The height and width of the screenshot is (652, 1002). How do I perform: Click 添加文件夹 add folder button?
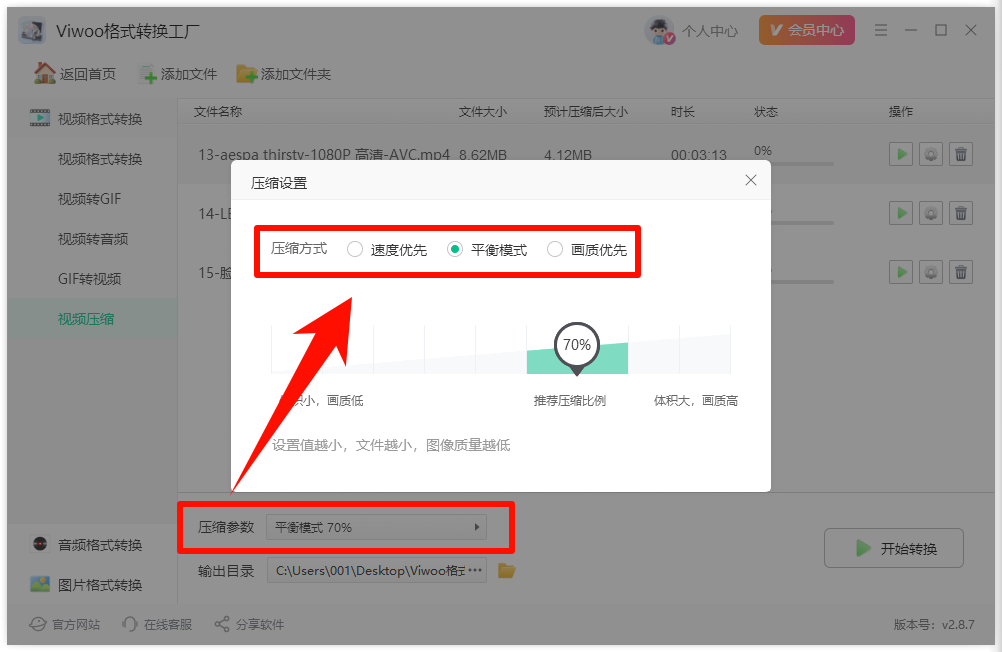(284, 74)
